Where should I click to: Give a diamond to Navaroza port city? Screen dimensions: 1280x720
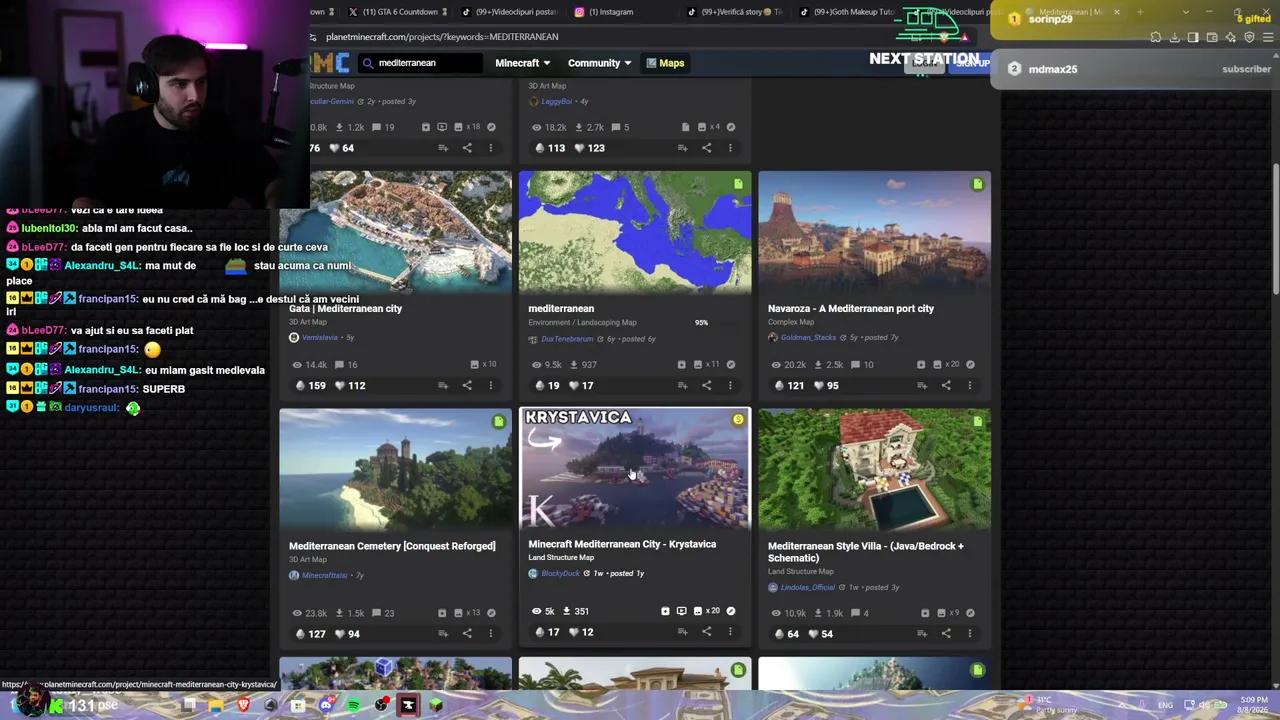click(780, 385)
